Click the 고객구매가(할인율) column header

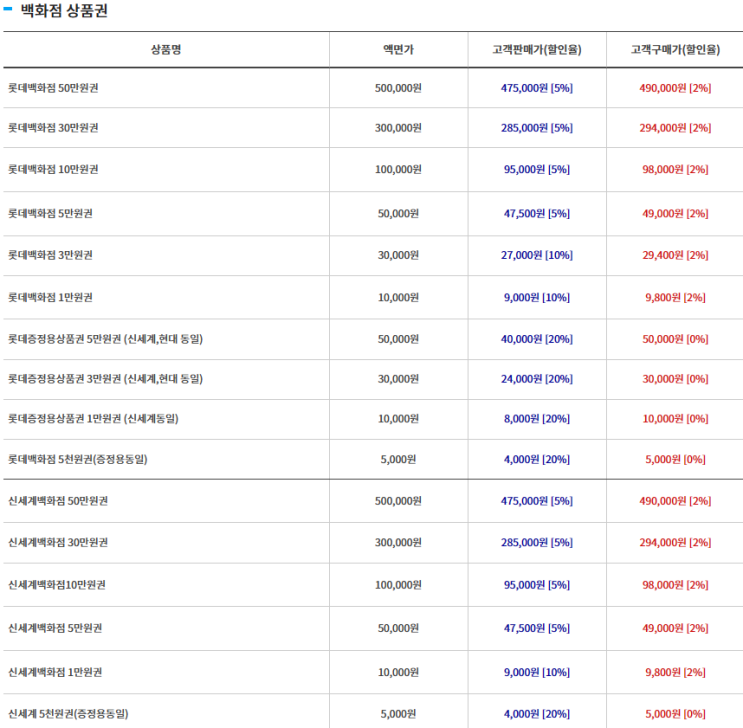pyautogui.click(x=675, y=50)
